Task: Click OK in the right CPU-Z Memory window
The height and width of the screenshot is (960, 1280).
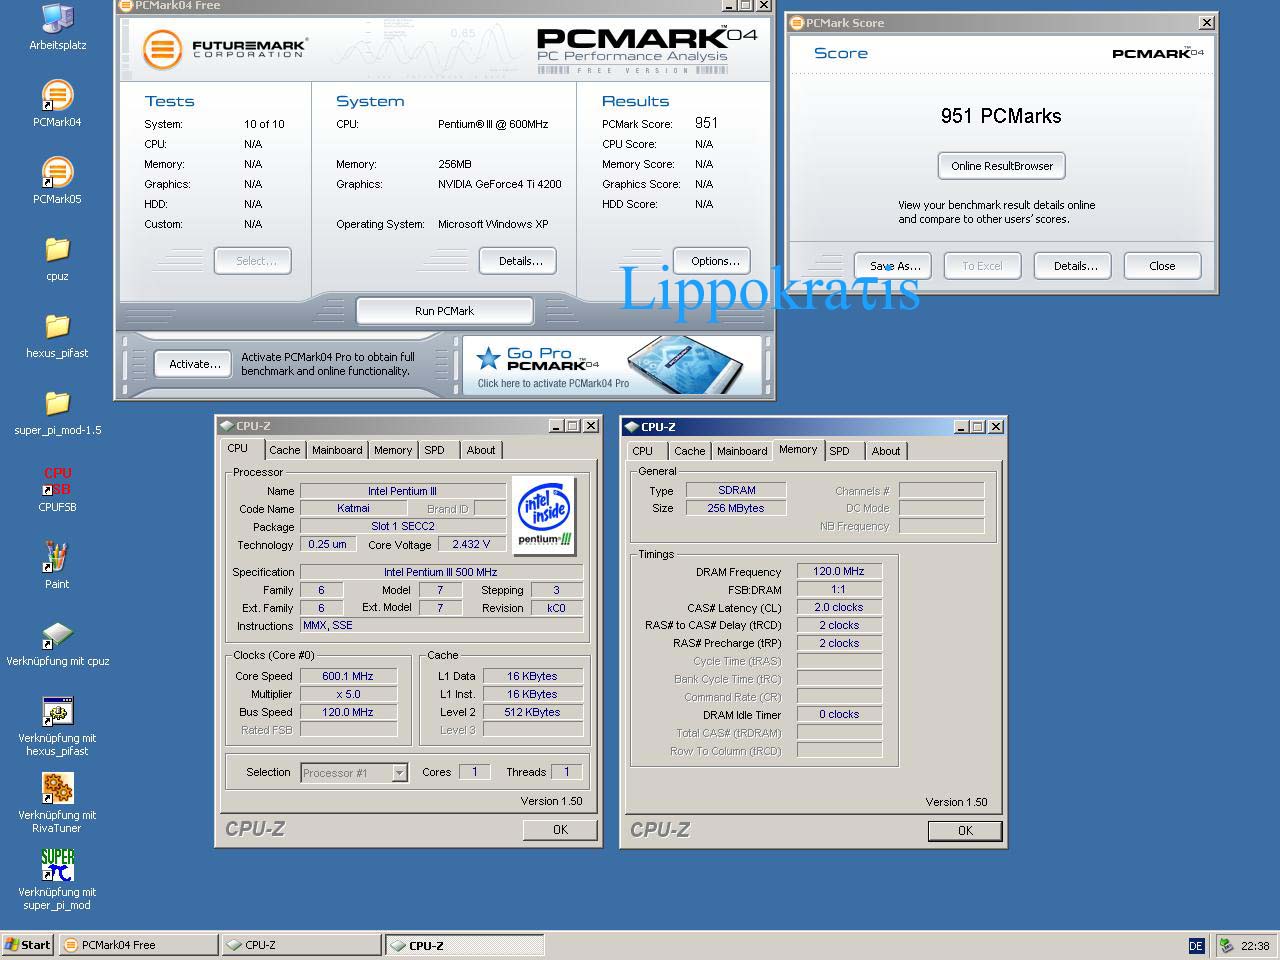Action: [x=965, y=831]
